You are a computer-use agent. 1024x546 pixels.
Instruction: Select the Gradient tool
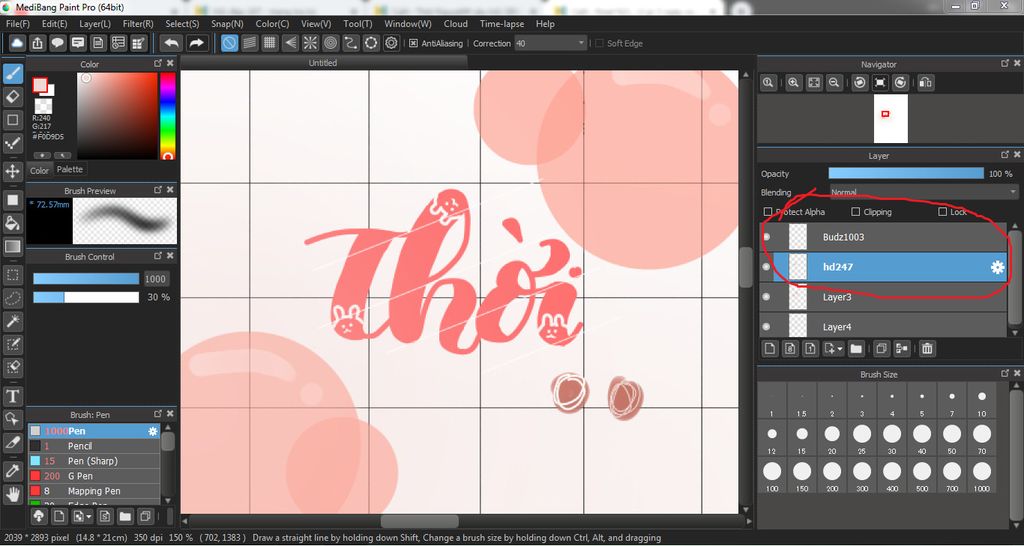click(12, 246)
